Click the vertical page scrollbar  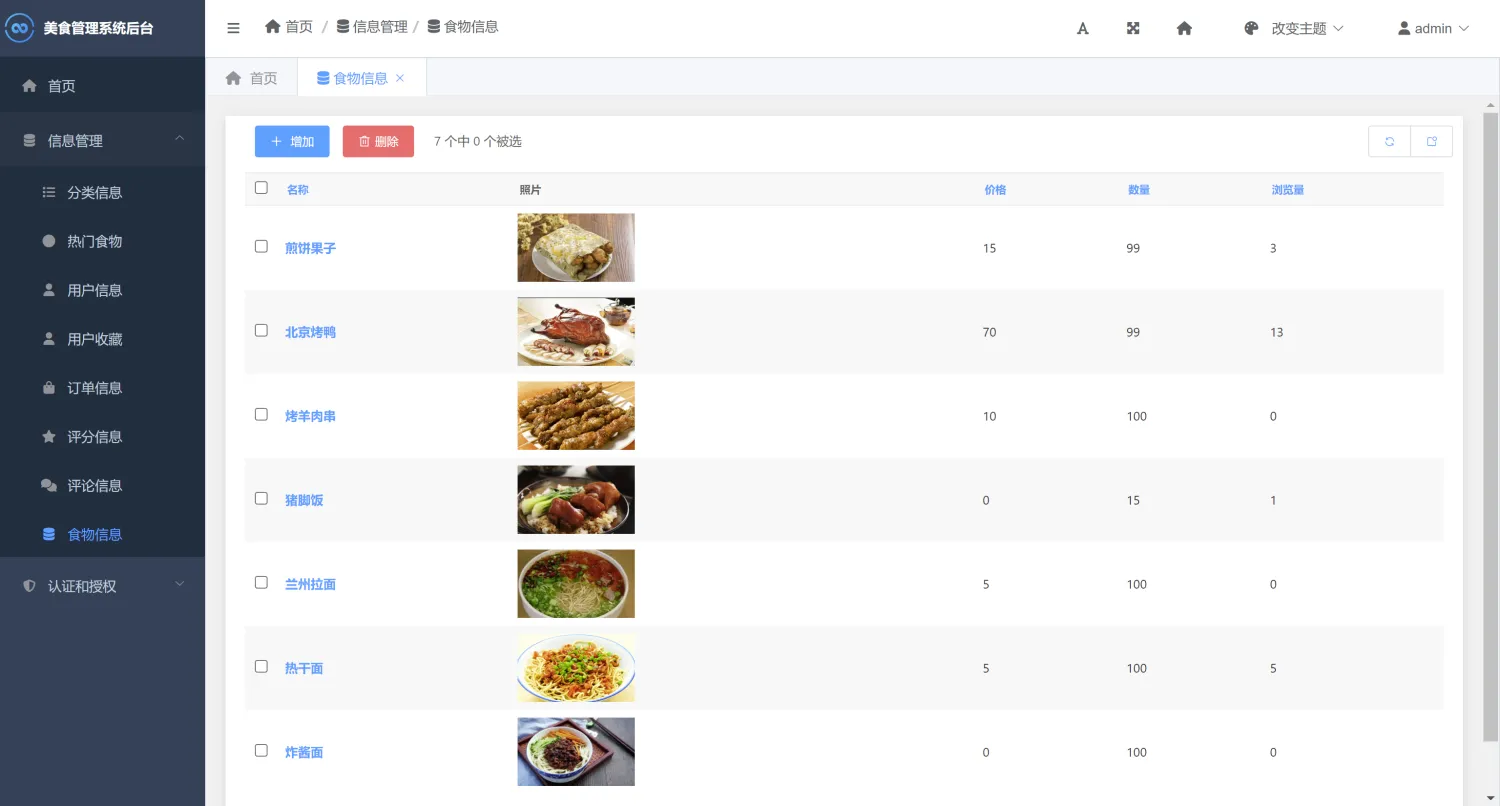1490,428
